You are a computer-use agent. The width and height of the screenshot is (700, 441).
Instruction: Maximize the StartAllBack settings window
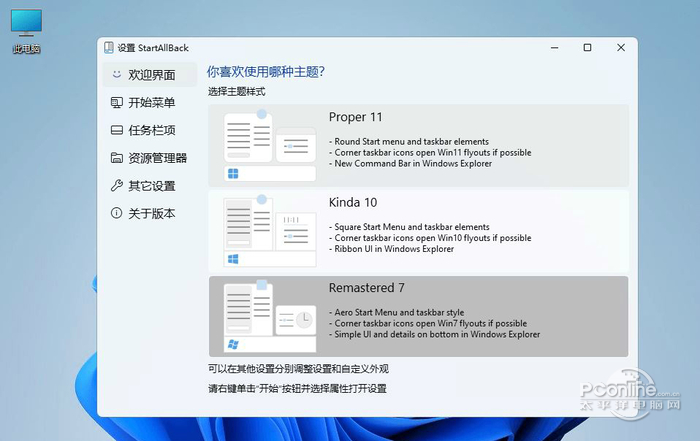click(x=588, y=48)
